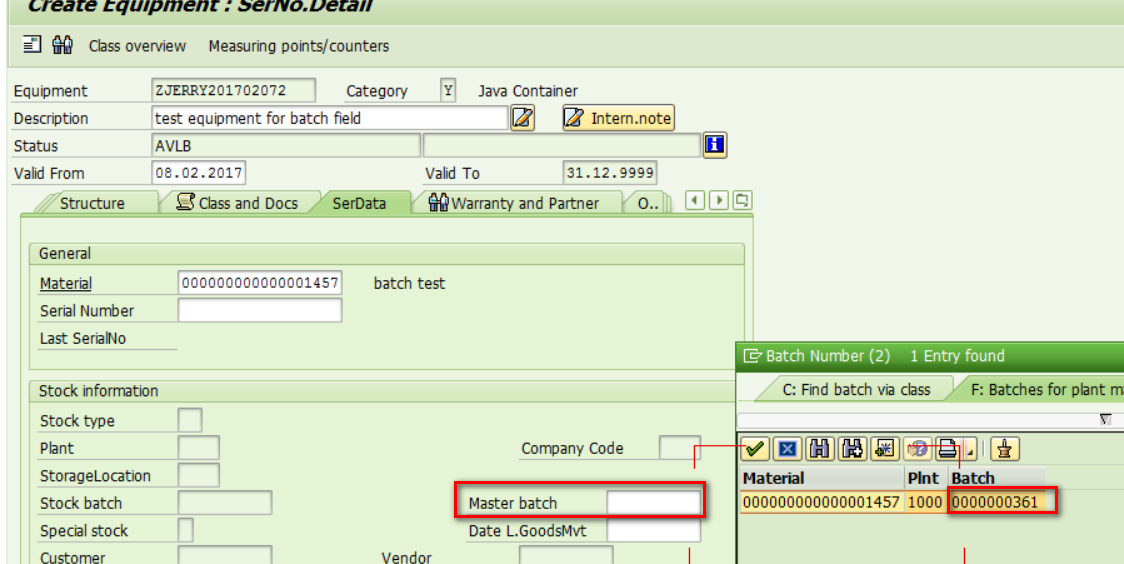Click the Company Code field

point(680,447)
